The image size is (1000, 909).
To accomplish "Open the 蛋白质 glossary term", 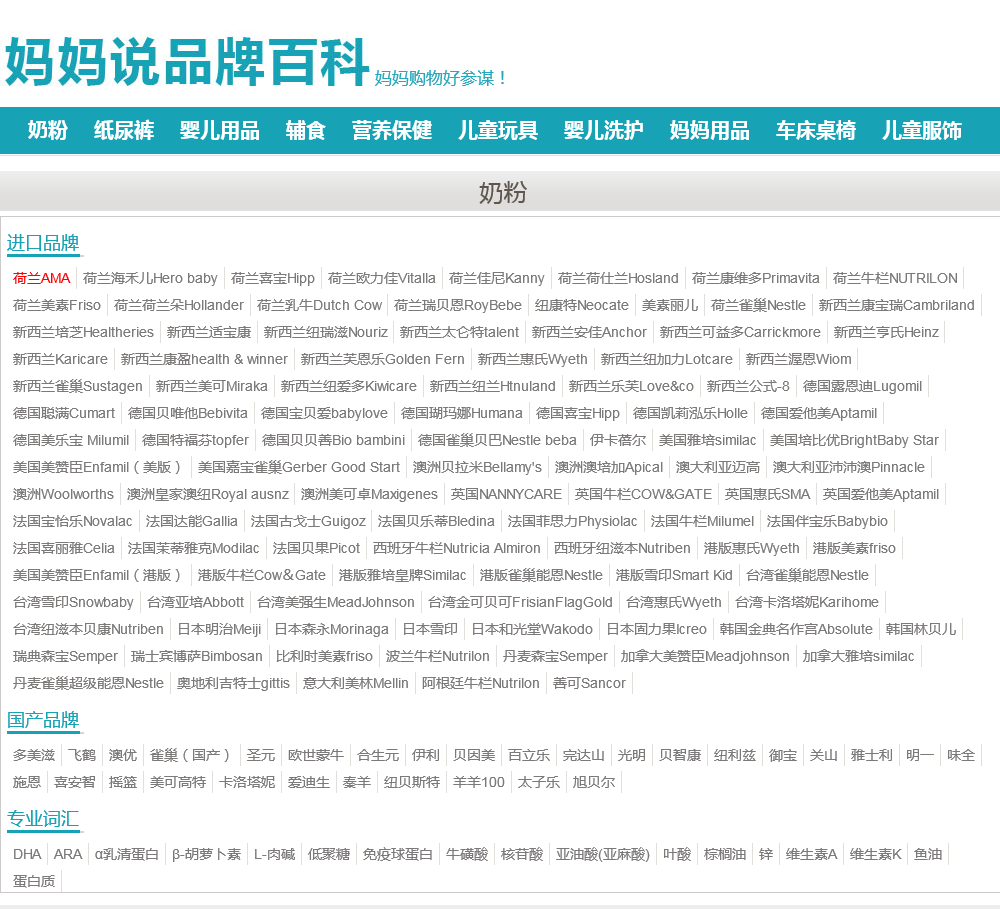I will click(34, 881).
